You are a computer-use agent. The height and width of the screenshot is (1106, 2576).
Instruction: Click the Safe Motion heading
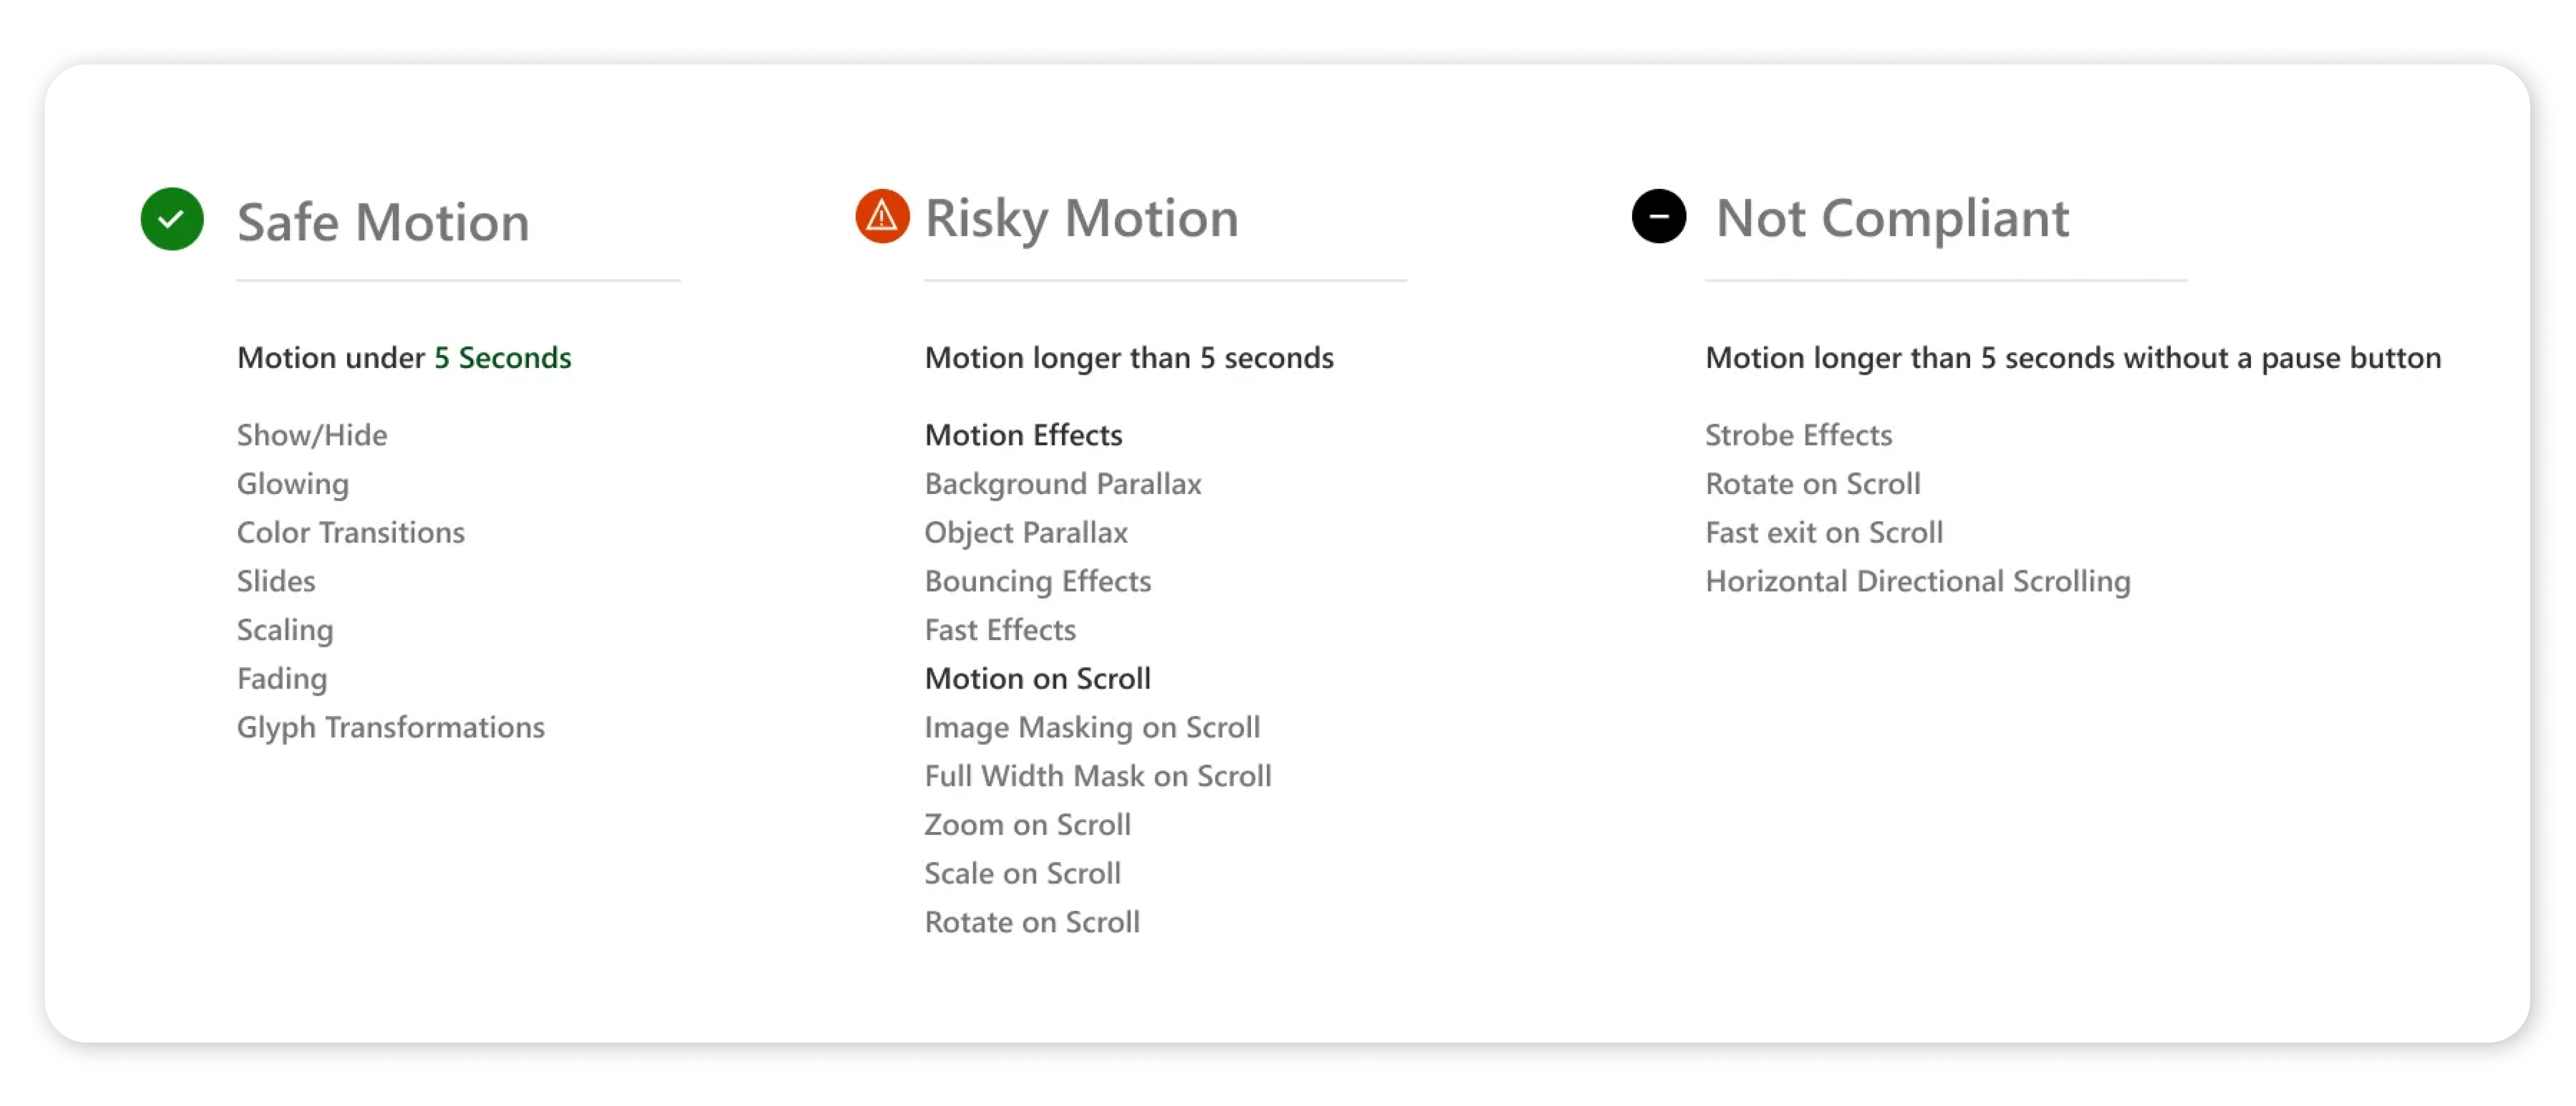coord(383,221)
